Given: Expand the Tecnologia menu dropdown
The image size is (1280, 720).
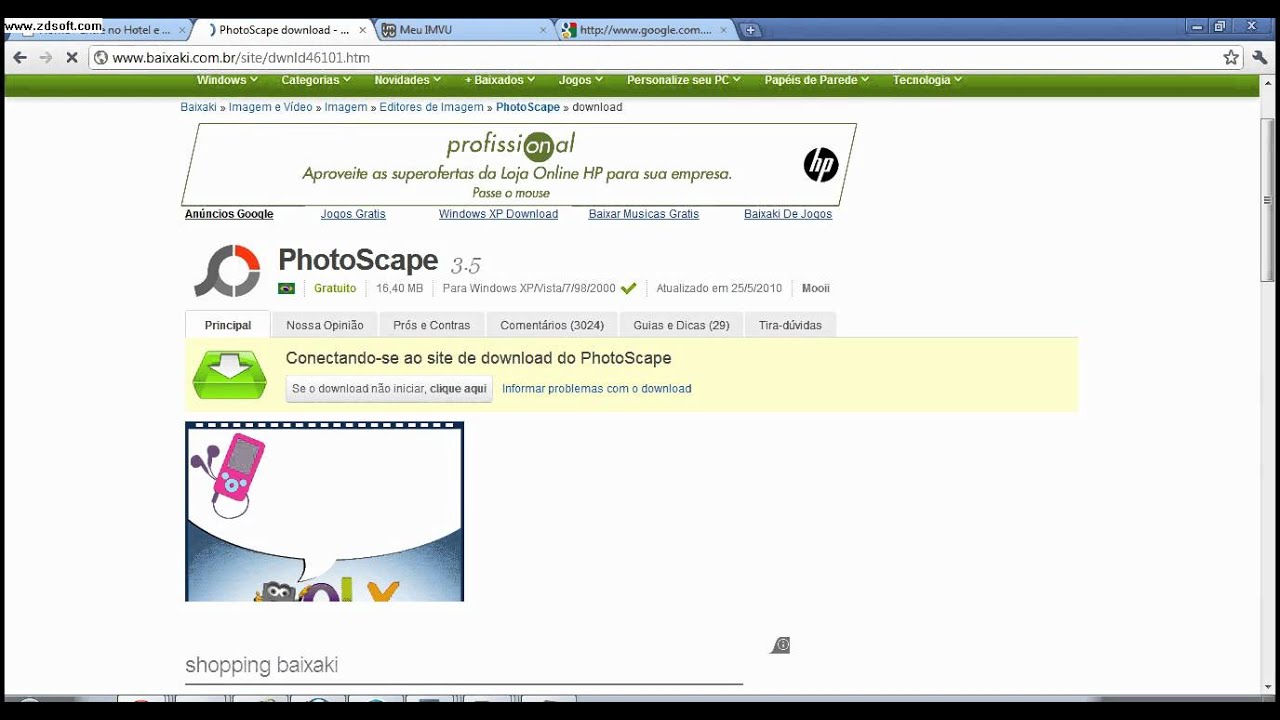Looking at the screenshot, I should click(928, 80).
